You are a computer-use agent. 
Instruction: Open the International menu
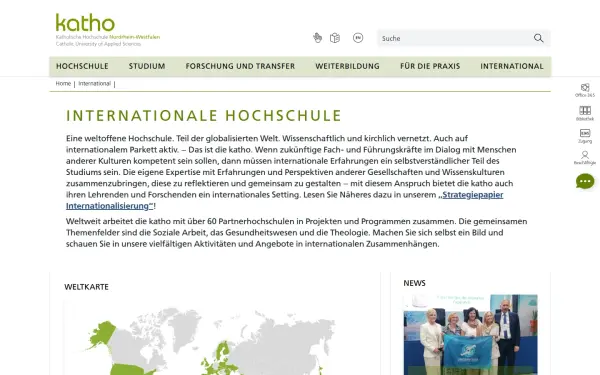coord(512,66)
